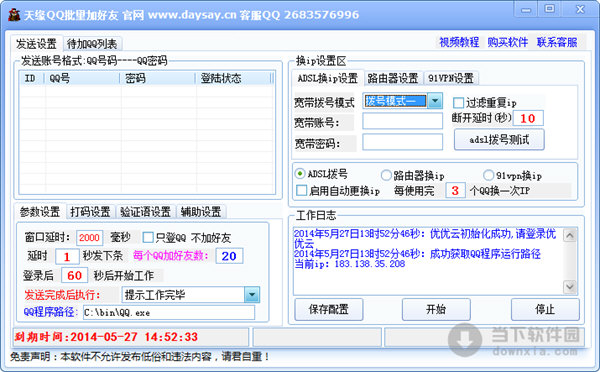Open 联系客服 link

pos(557,42)
